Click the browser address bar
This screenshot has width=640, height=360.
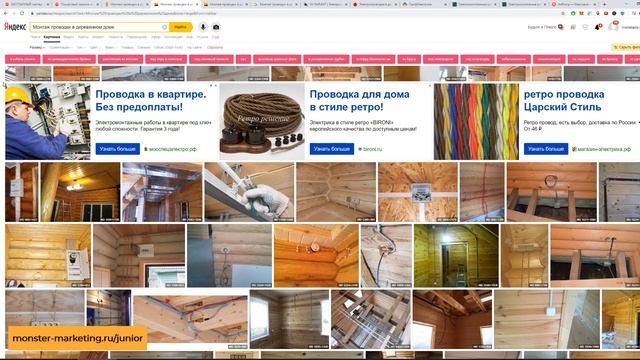286,13
